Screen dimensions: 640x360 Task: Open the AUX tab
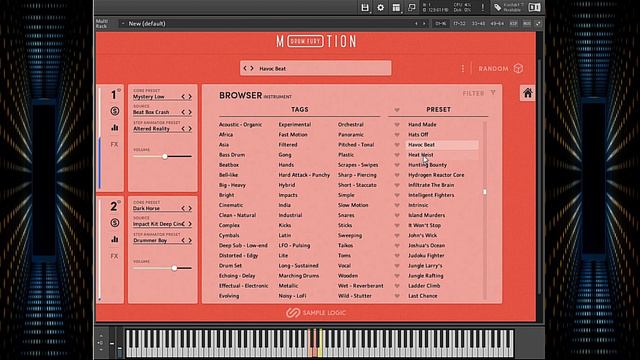(x=527, y=24)
